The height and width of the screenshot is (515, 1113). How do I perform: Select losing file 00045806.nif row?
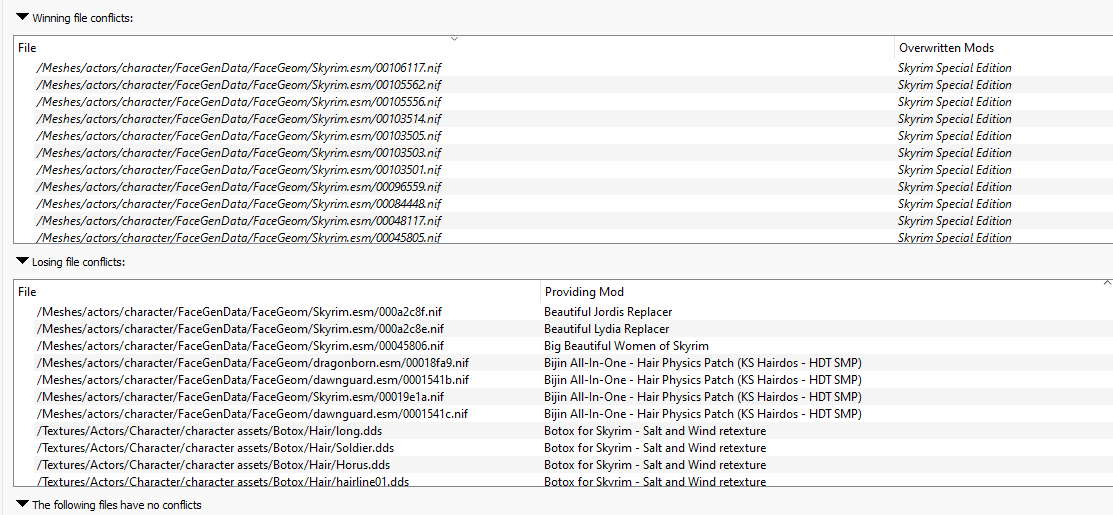[564, 346]
